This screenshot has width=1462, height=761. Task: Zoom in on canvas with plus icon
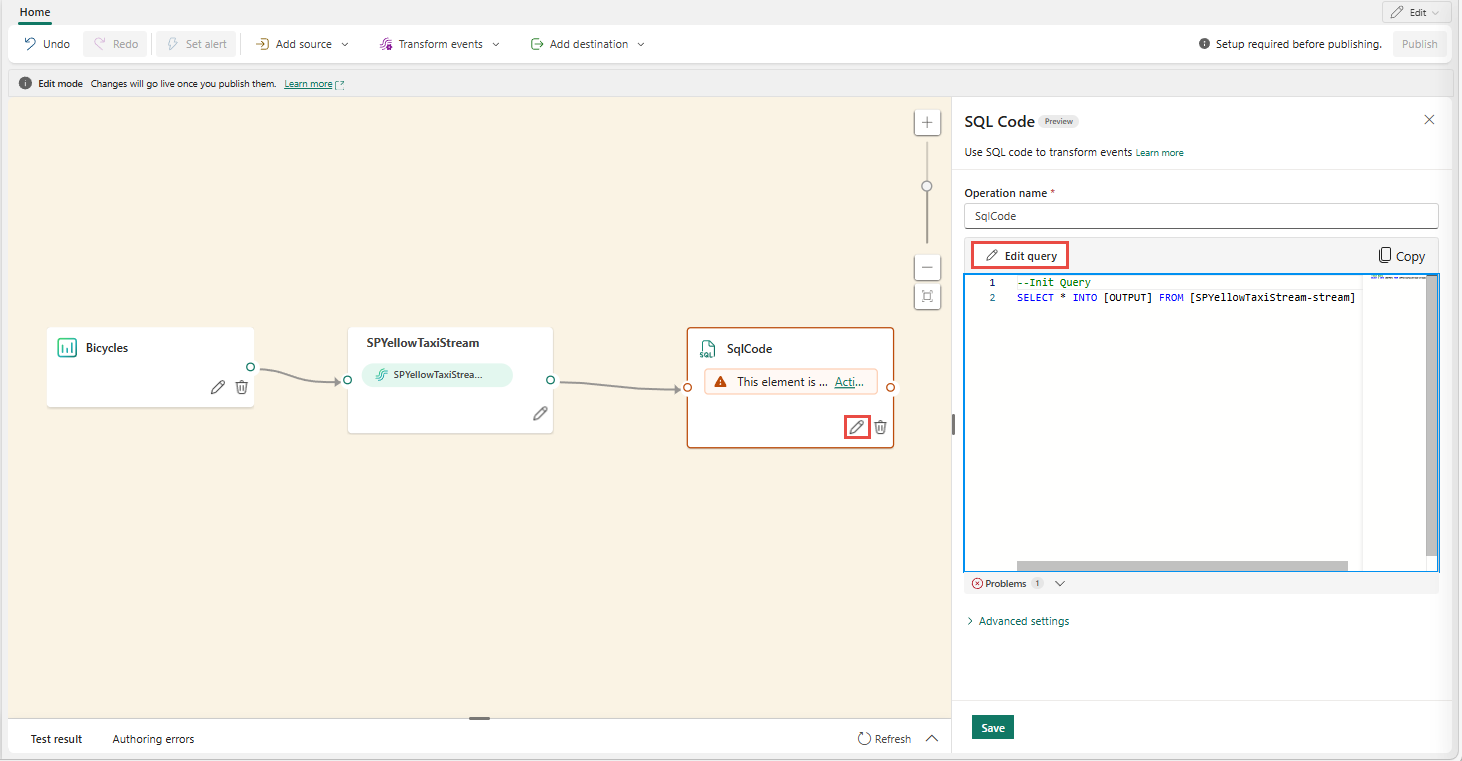(x=927, y=123)
